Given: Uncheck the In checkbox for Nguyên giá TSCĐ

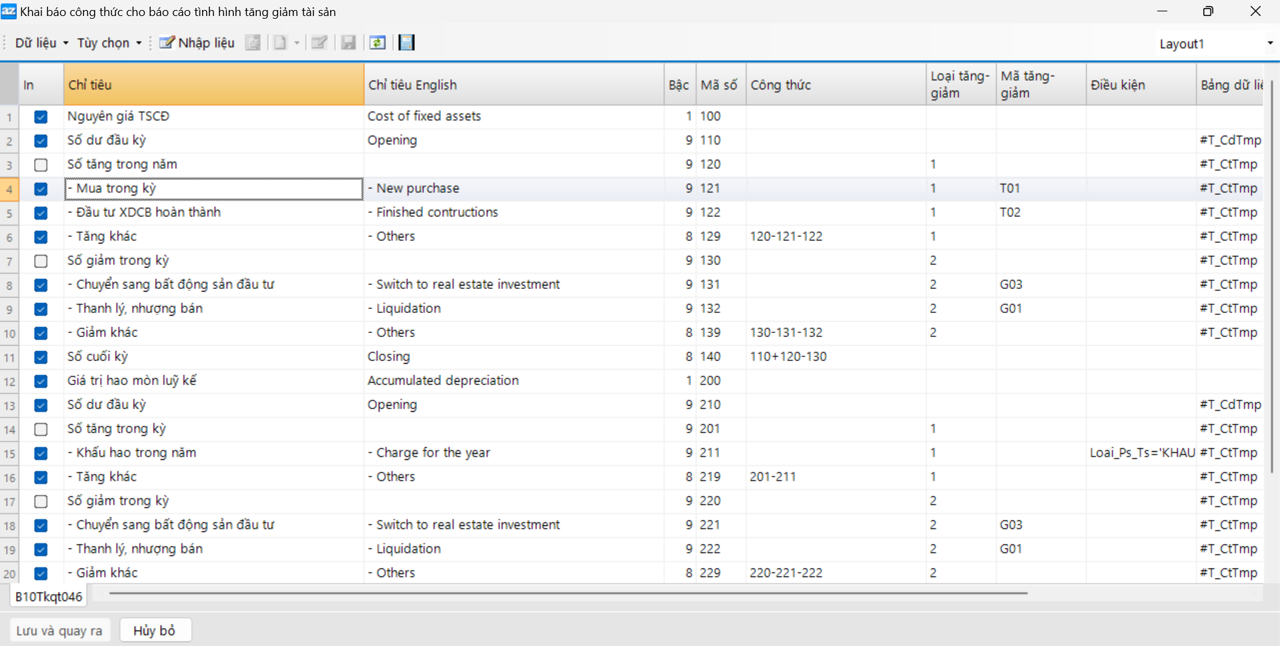Looking at the screenshot, I should 41,117.
